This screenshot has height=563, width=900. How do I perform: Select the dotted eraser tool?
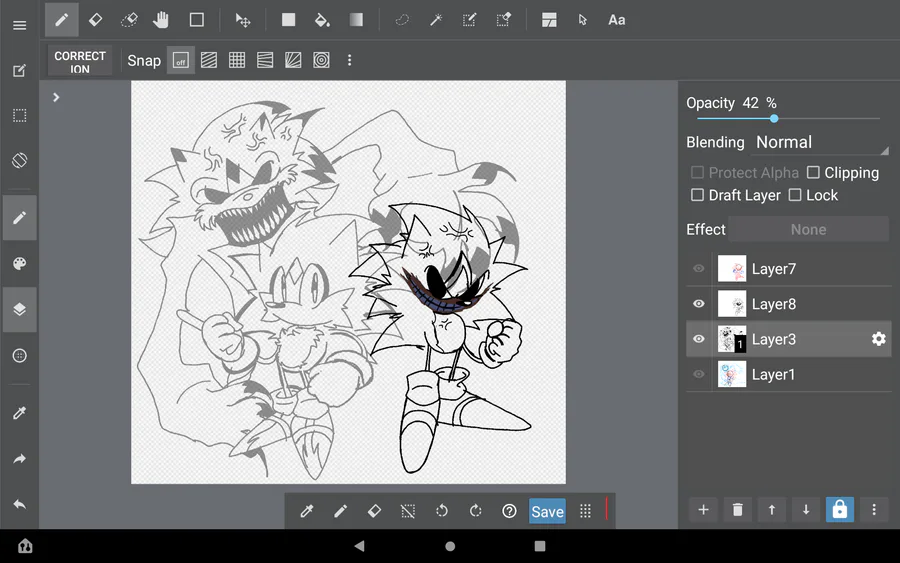(x=129, y=20)
